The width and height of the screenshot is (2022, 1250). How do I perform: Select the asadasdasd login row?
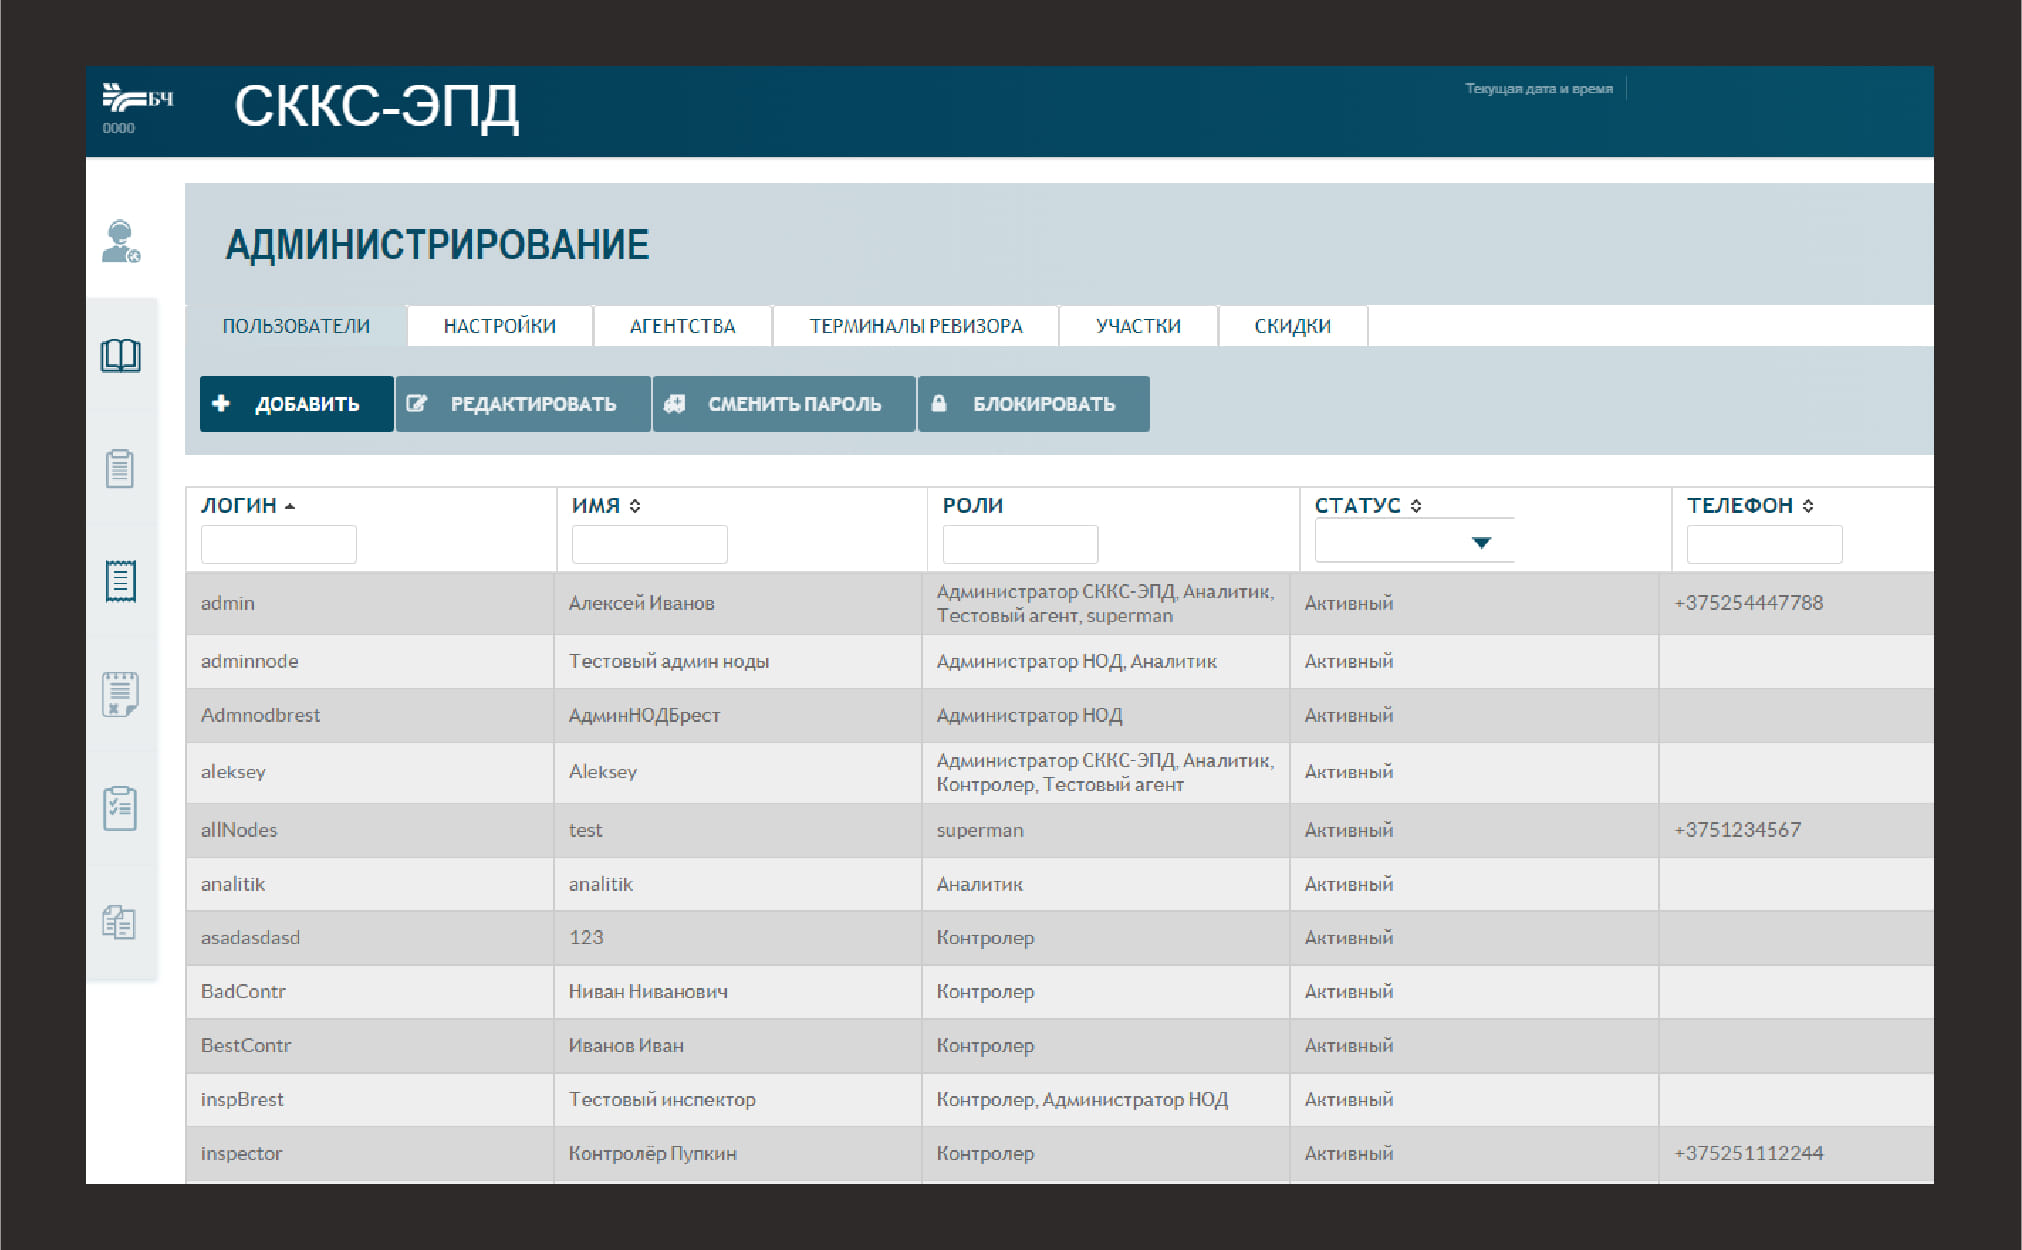[x=1060, y=938]
